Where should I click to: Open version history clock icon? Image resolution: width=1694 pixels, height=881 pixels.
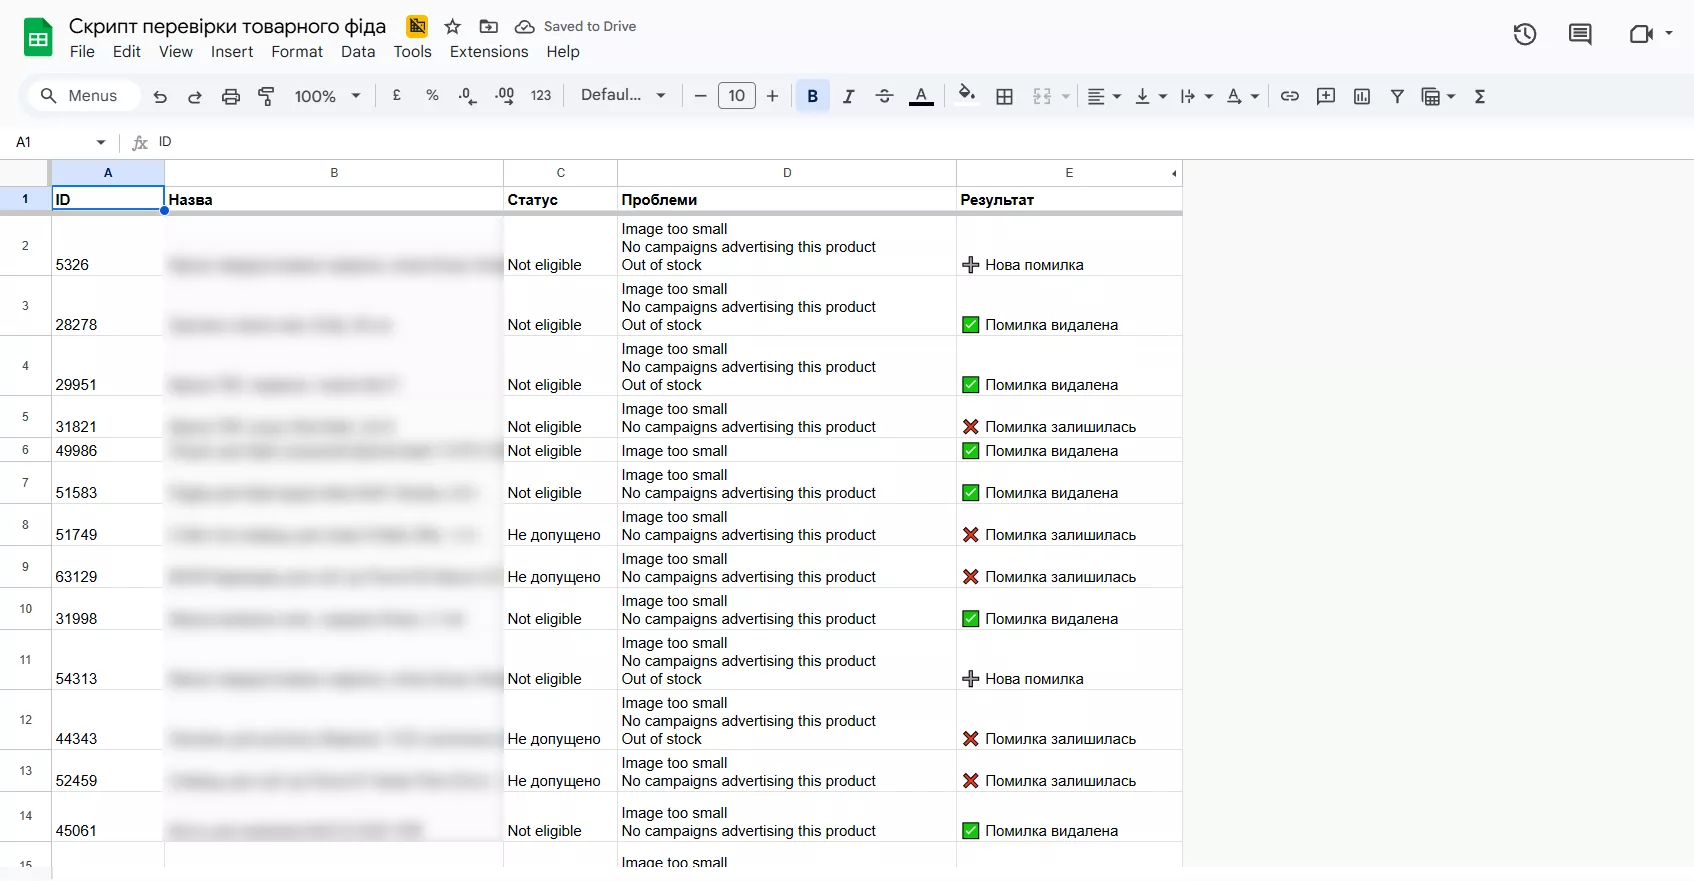coord(1524,35)
